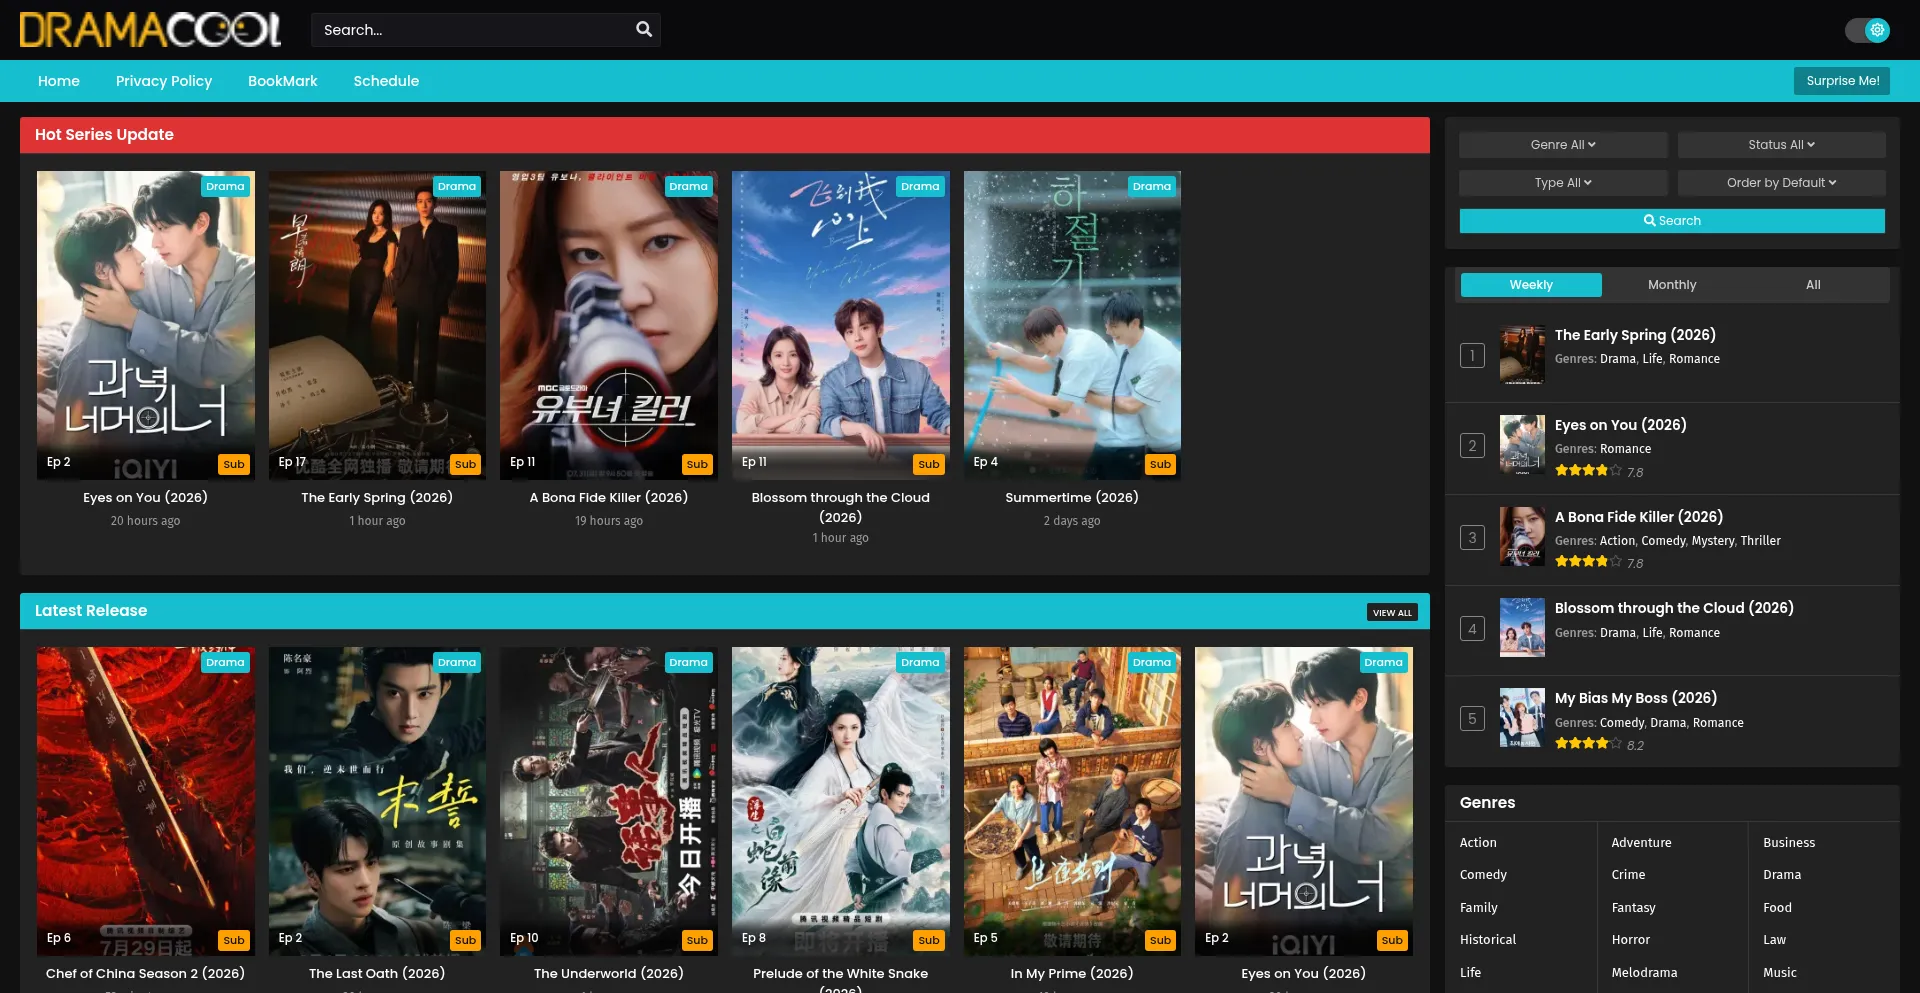Click Thriller genre under A Bona Fide Killer

[1760, 541]
